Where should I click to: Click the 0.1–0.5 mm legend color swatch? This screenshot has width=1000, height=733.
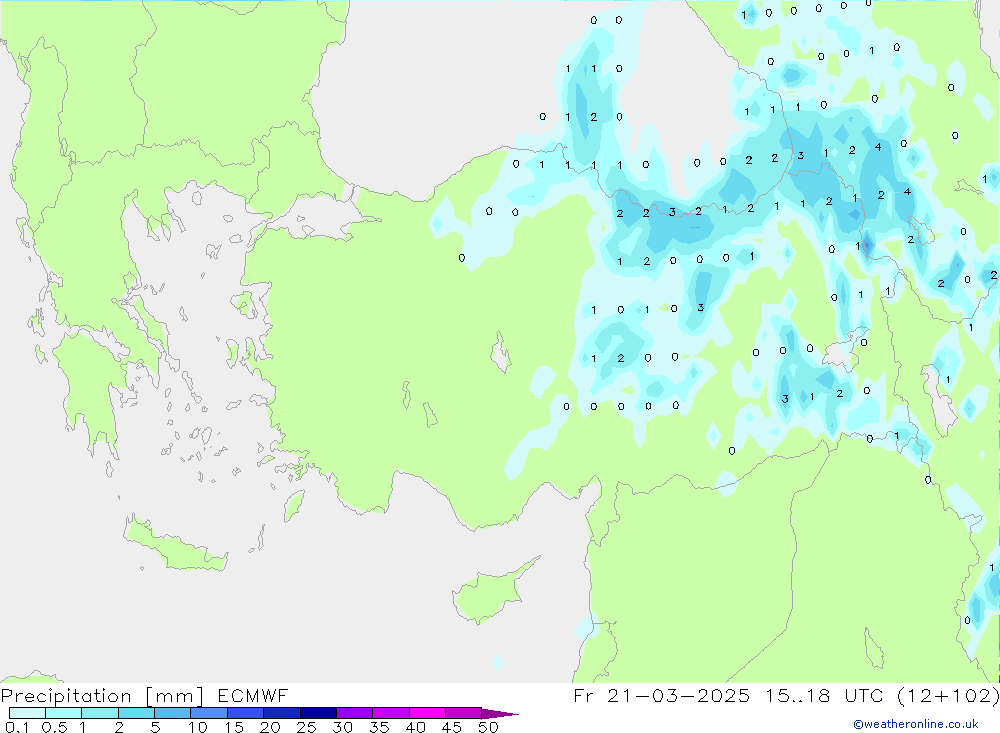pos(27,713)
